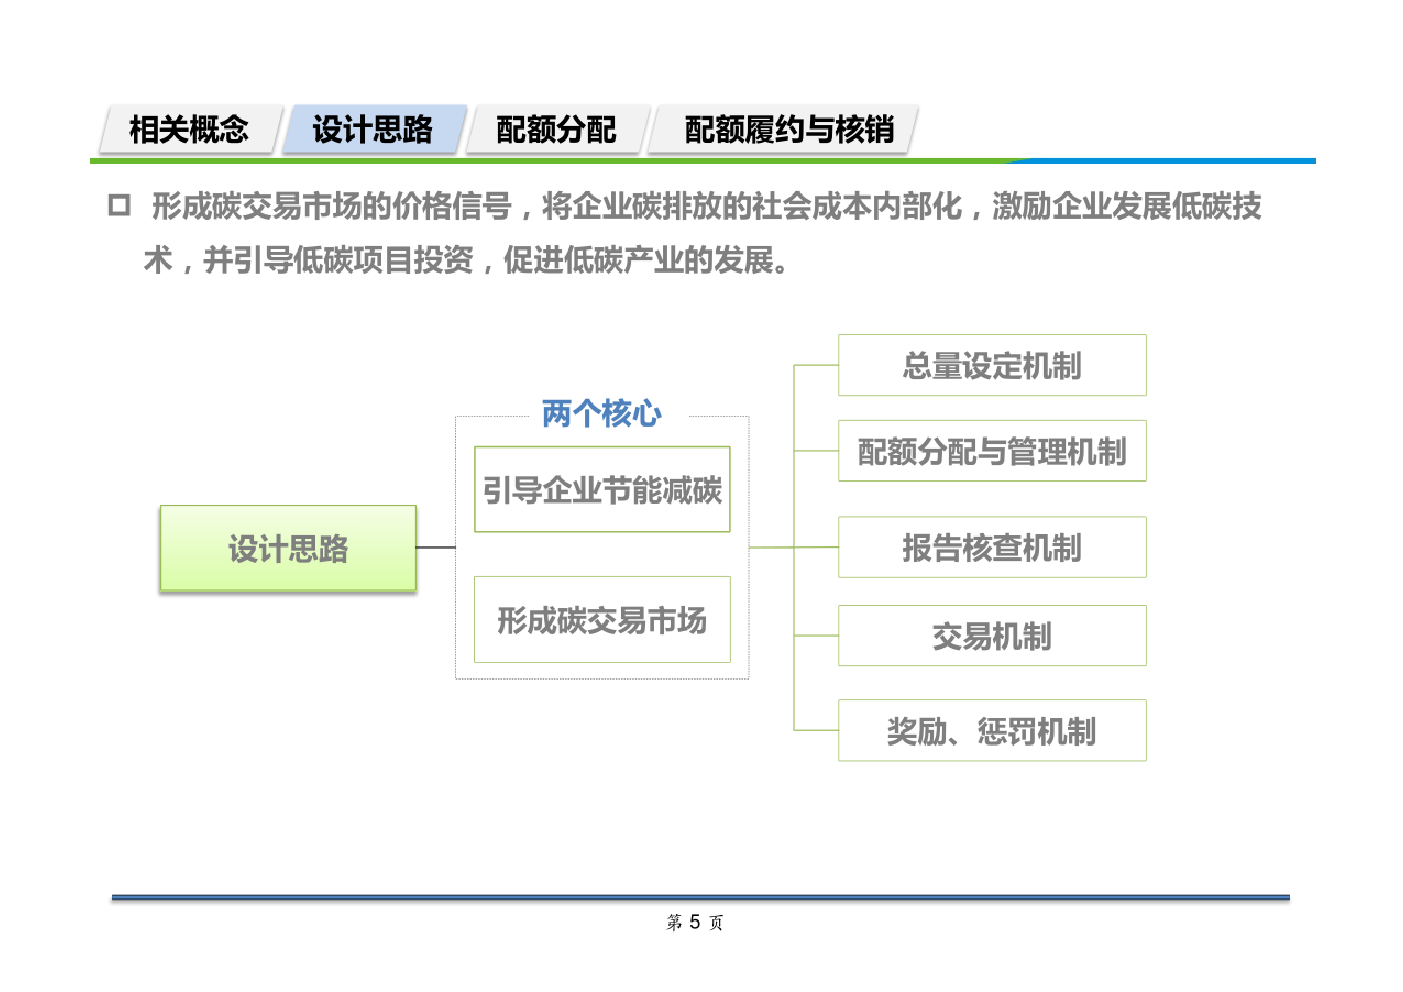Screen dimensions: 1403x992
Task: Choose the 配额分配与管理机制 box
Action: [992, 452]
